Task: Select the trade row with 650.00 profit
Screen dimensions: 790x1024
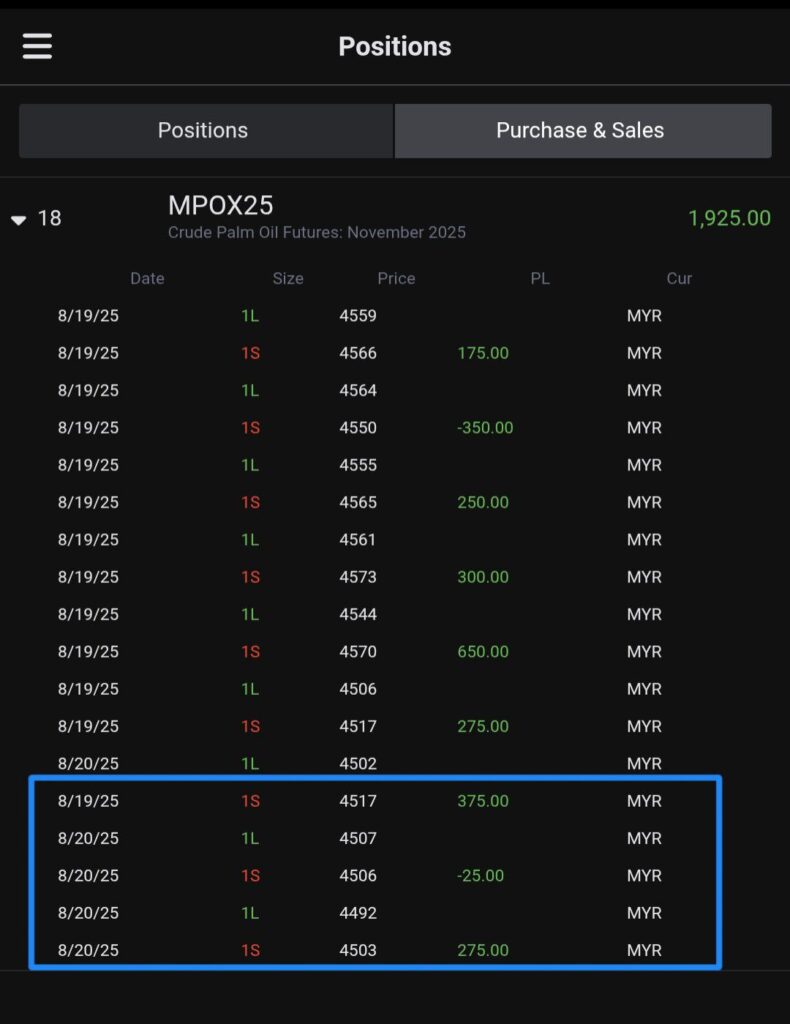Action: tap(482, 652)
